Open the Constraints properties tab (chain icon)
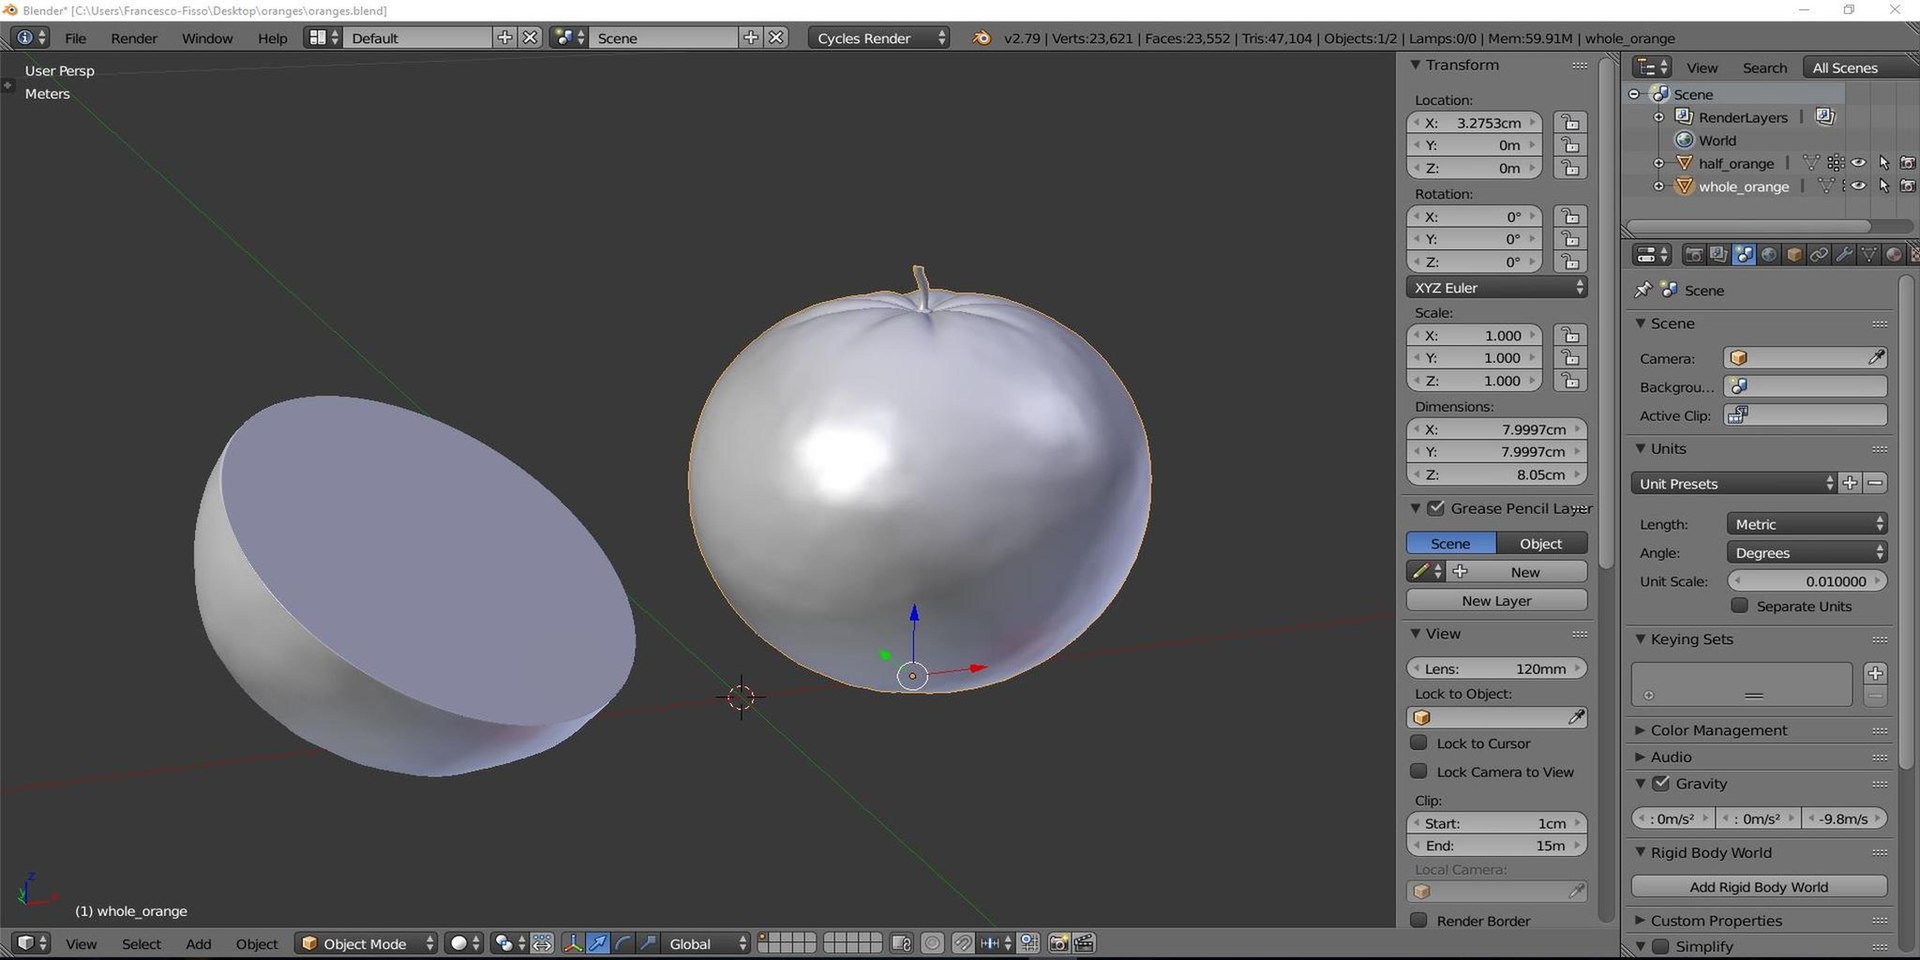The height and width of the screenshot is (960, 1920). pos(1819,255)
